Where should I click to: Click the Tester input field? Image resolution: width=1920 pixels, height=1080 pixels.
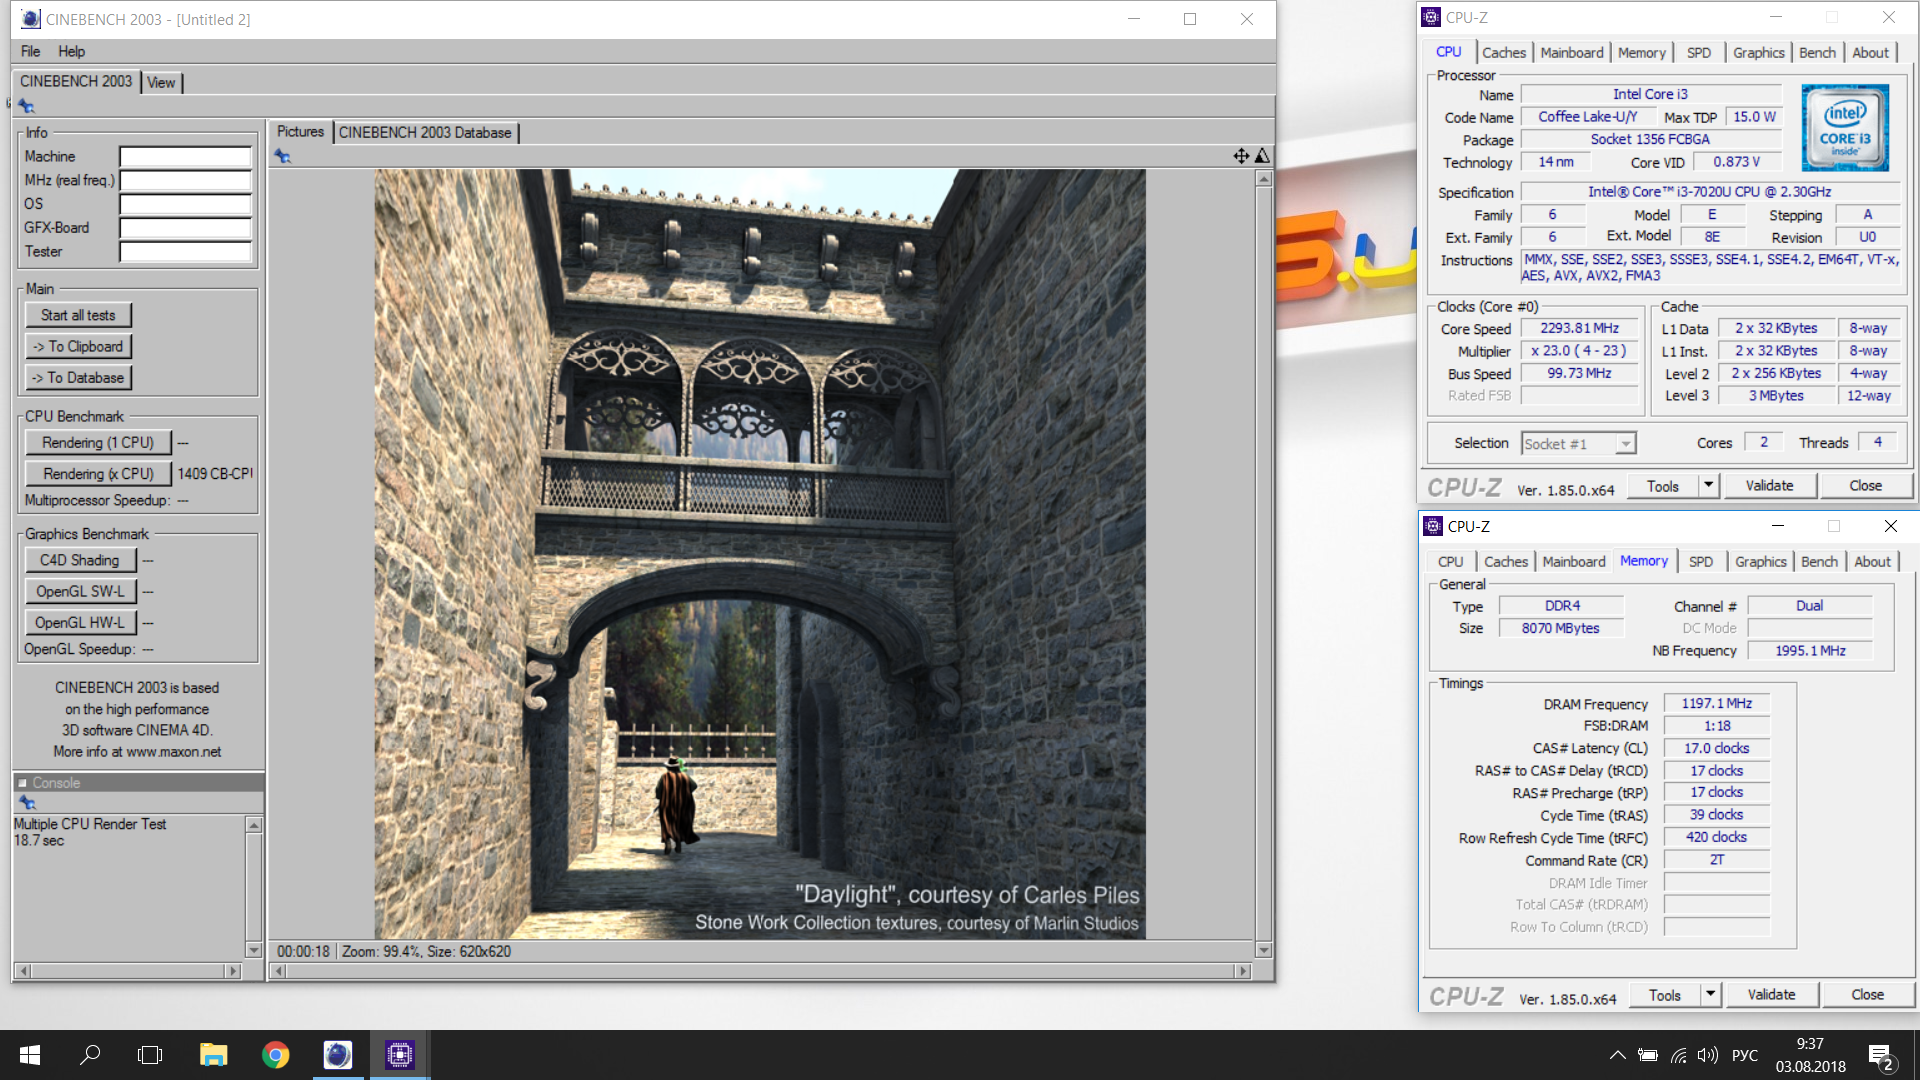tap(185, 252)
